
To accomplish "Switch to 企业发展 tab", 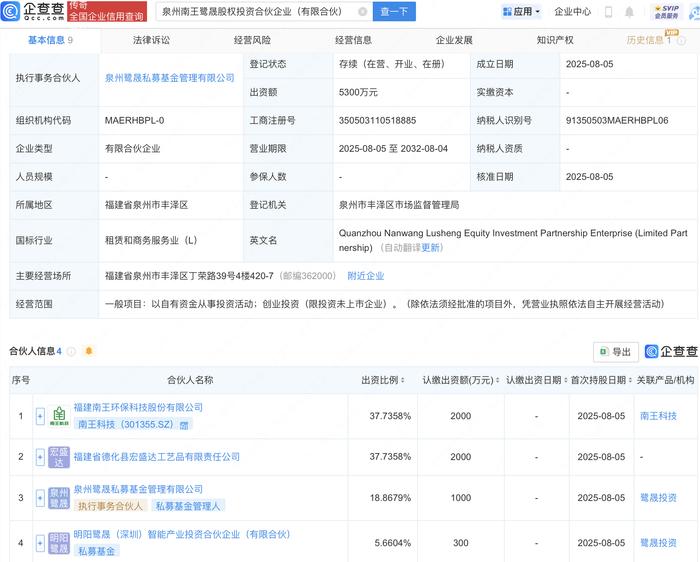I will 454,40.
